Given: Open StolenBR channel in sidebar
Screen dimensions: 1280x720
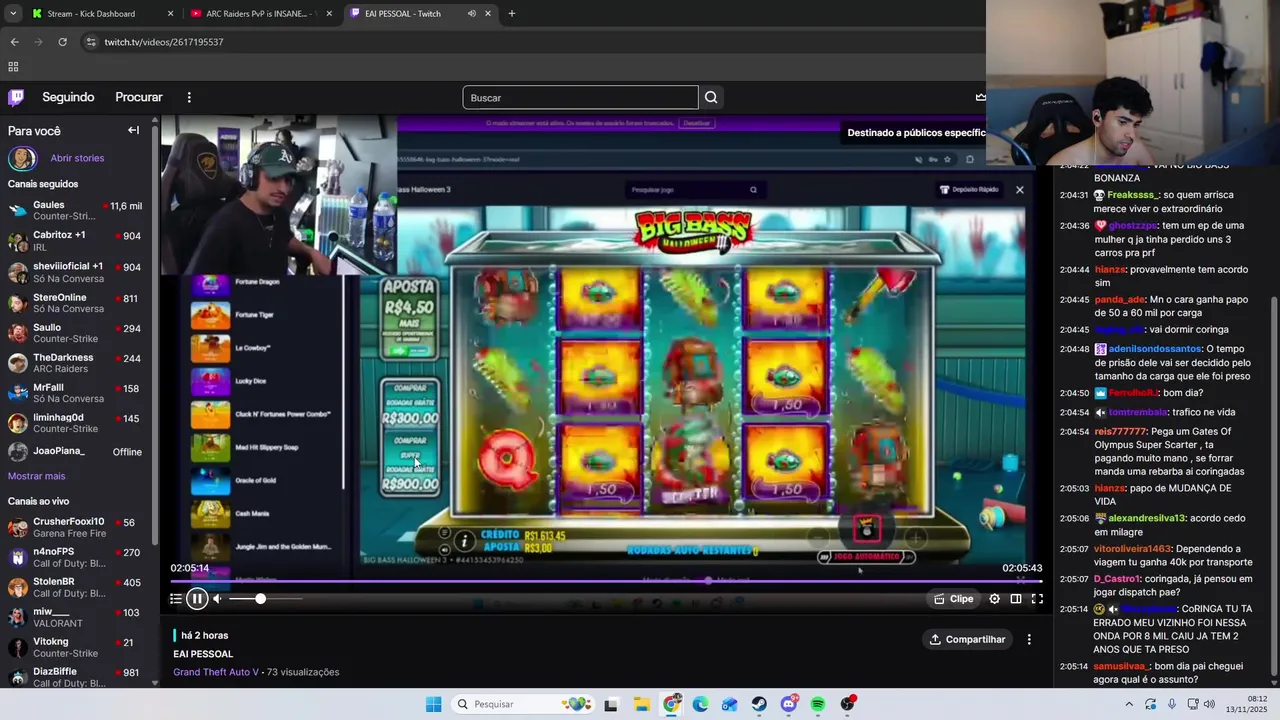Looking at the screenshot, I should click(x=77, y=587).
